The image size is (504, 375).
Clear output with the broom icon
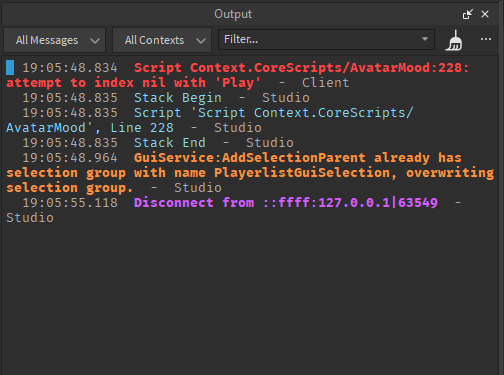[x=454, y=40]
